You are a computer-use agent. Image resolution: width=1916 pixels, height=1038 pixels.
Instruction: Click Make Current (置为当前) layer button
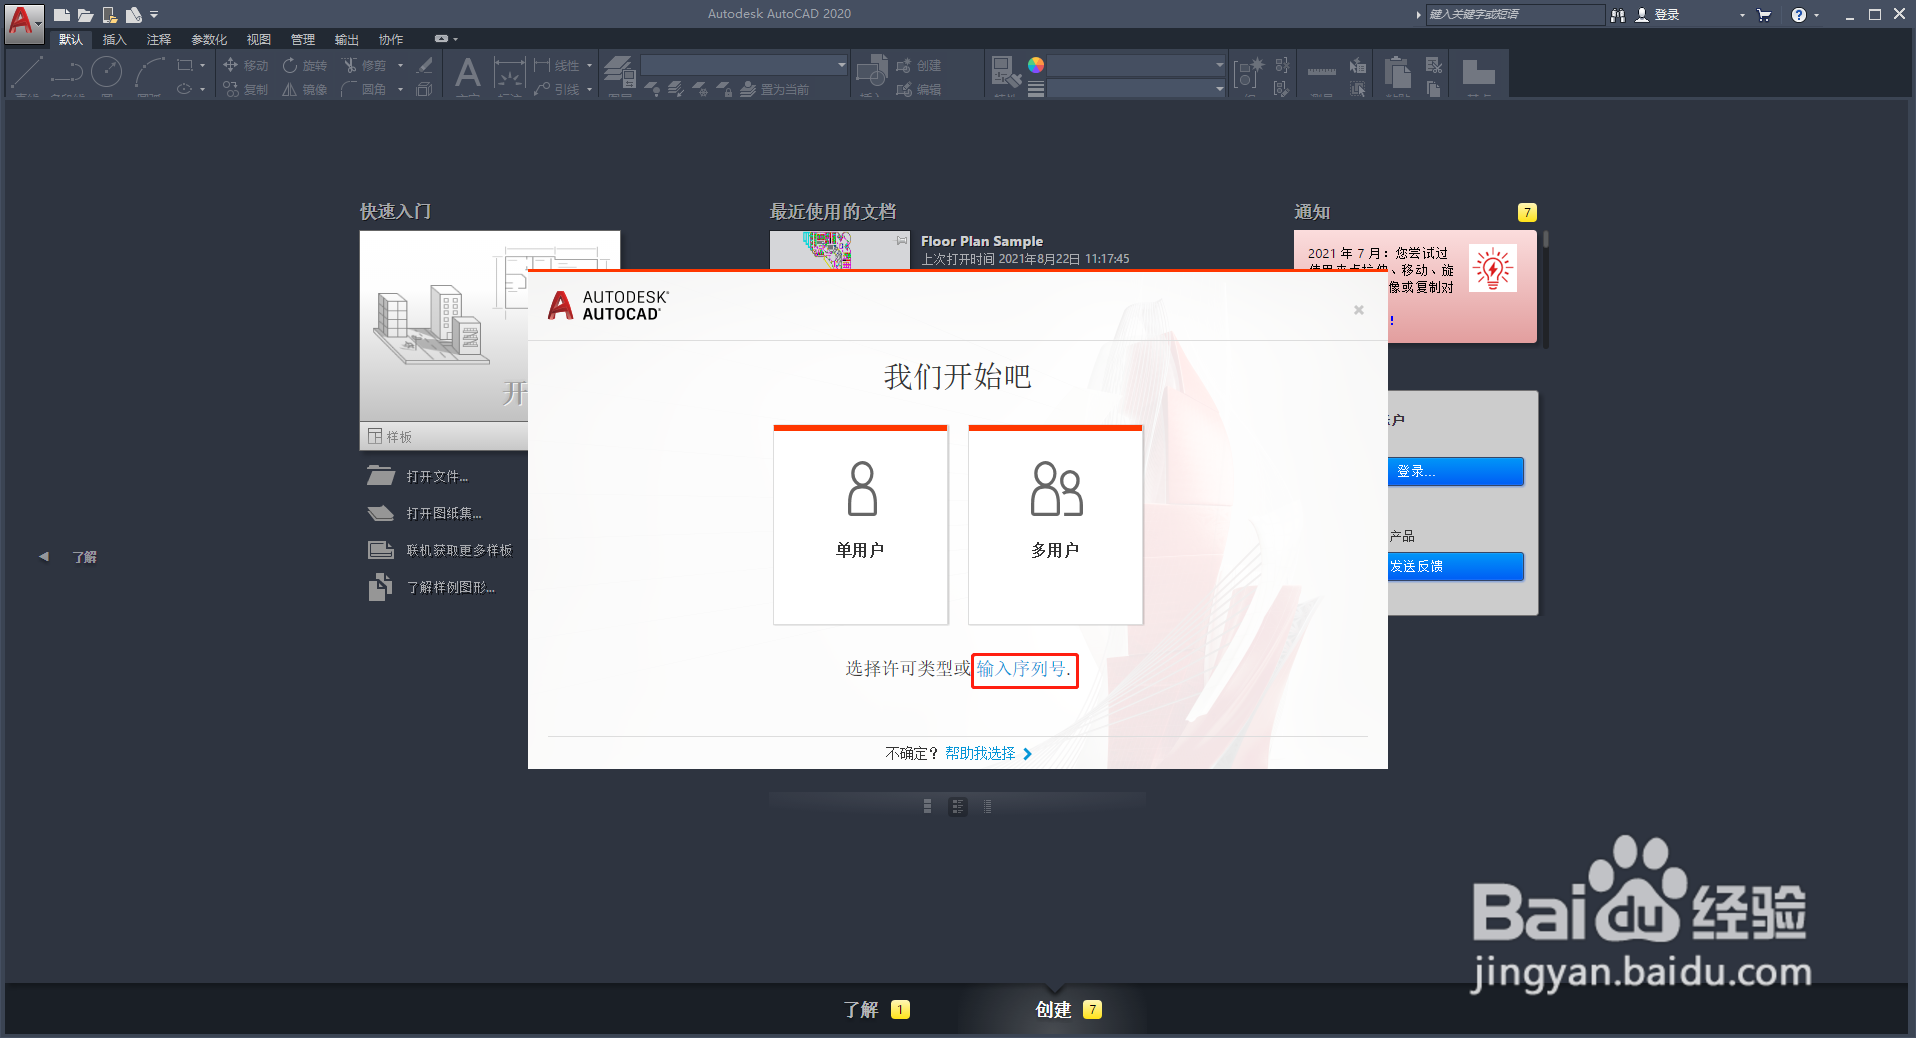point(774,89)
